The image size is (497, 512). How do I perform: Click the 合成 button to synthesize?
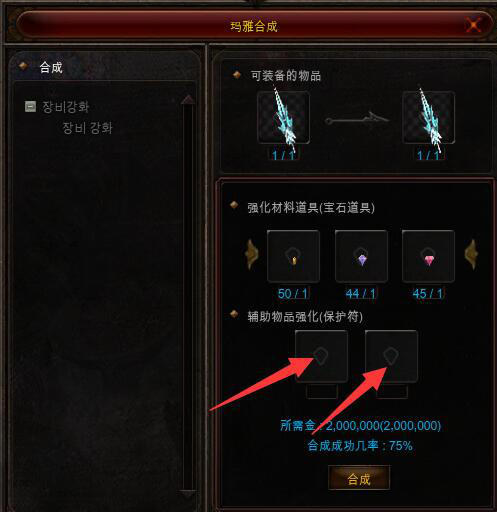[359, 478]
